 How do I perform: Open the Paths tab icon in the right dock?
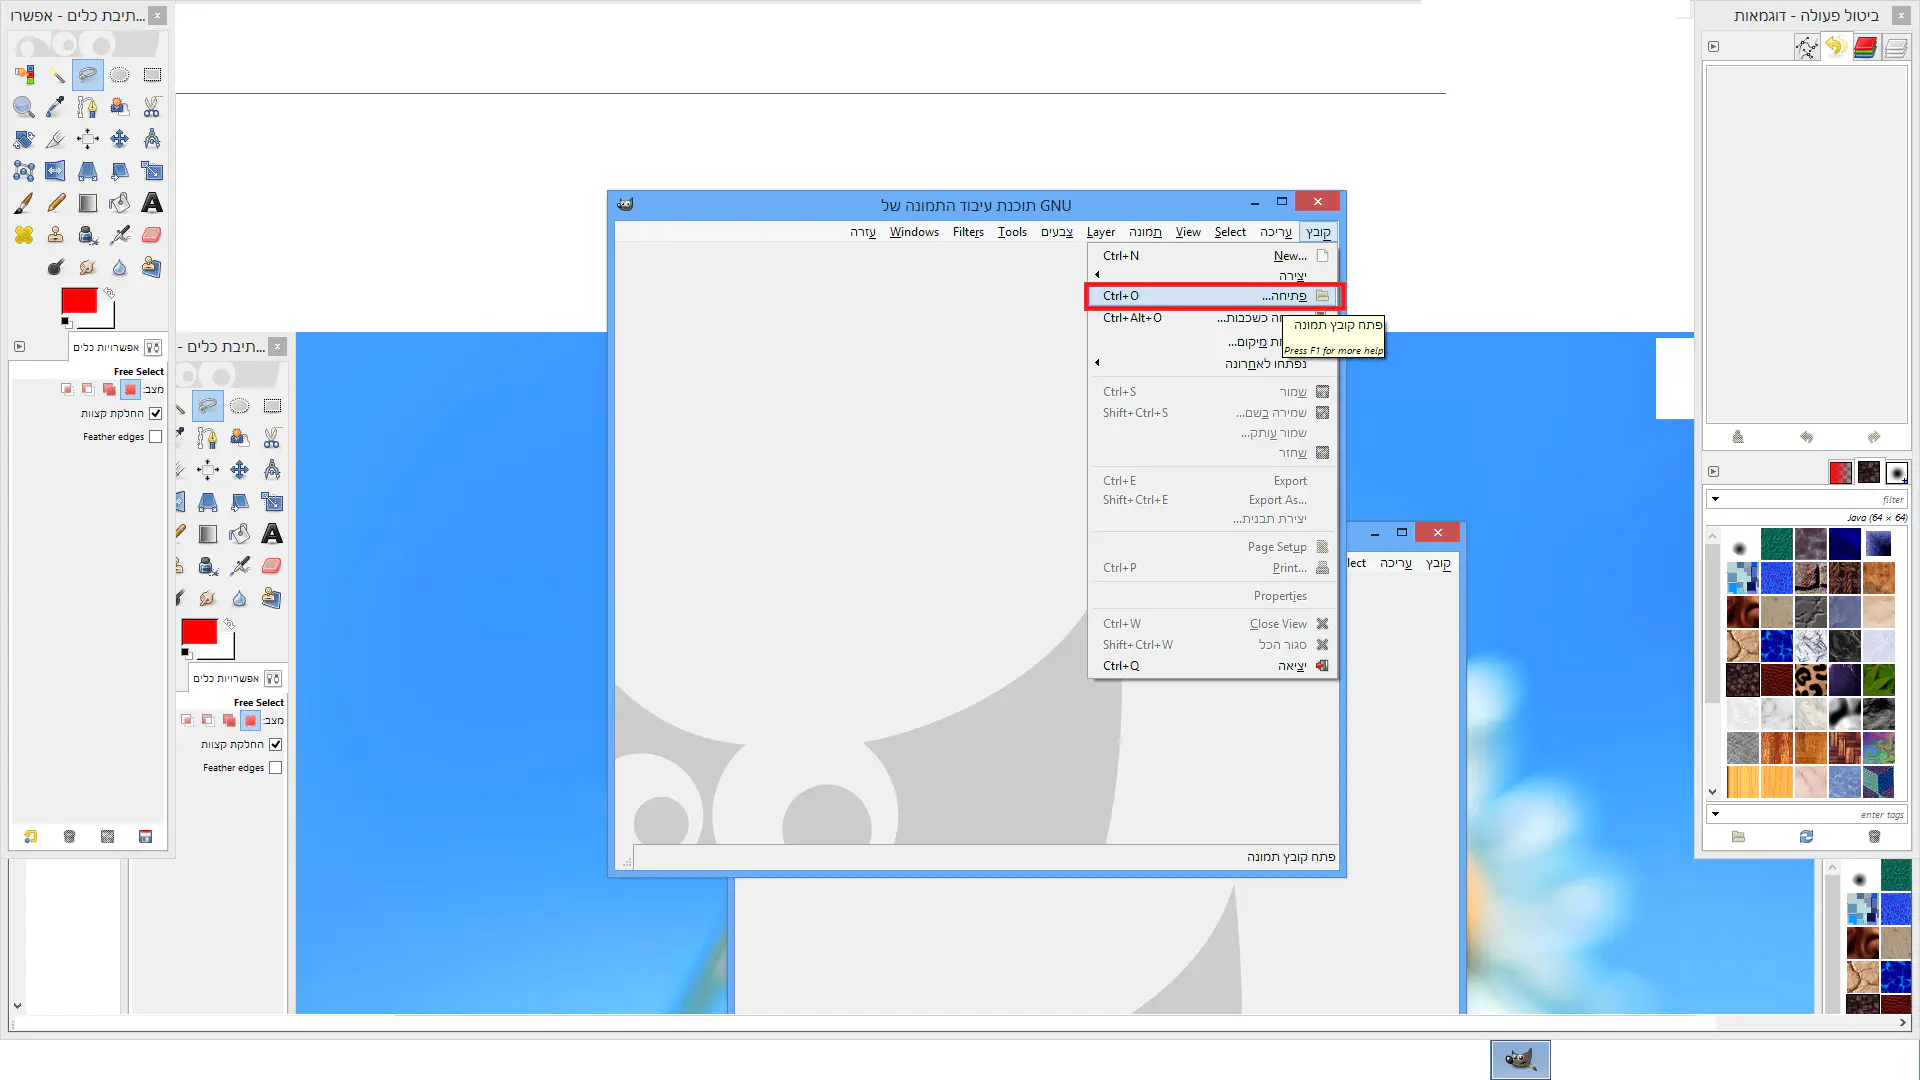click(1806, 47)
